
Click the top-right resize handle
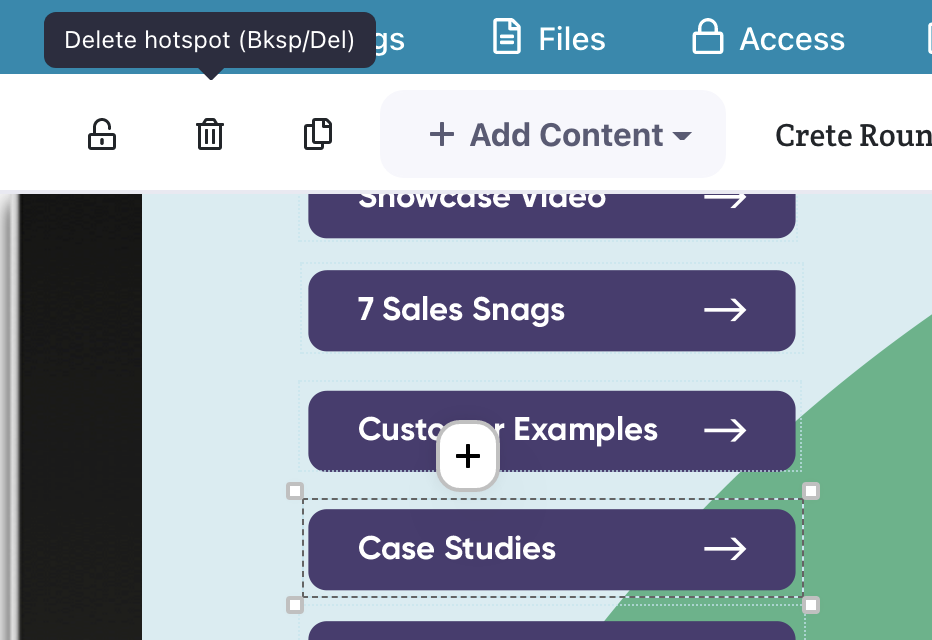[811, 491]
